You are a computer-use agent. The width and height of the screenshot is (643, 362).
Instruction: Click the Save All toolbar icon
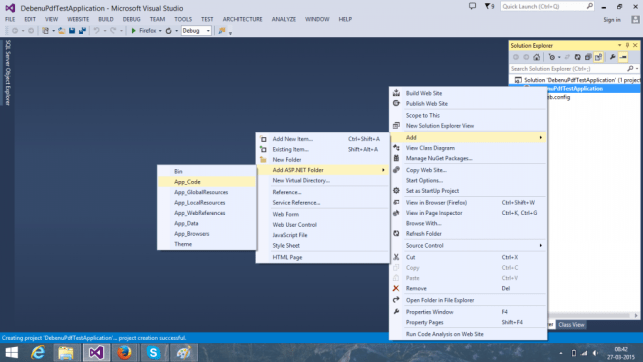[82, 31]
